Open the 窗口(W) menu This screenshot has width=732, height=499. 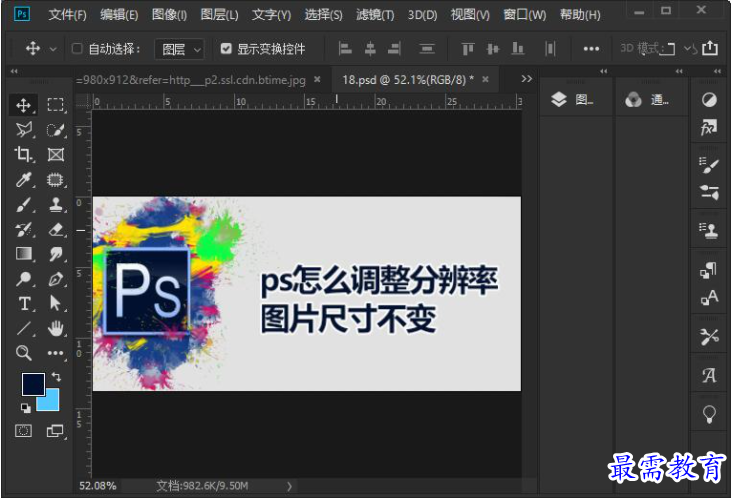point(525,15)
